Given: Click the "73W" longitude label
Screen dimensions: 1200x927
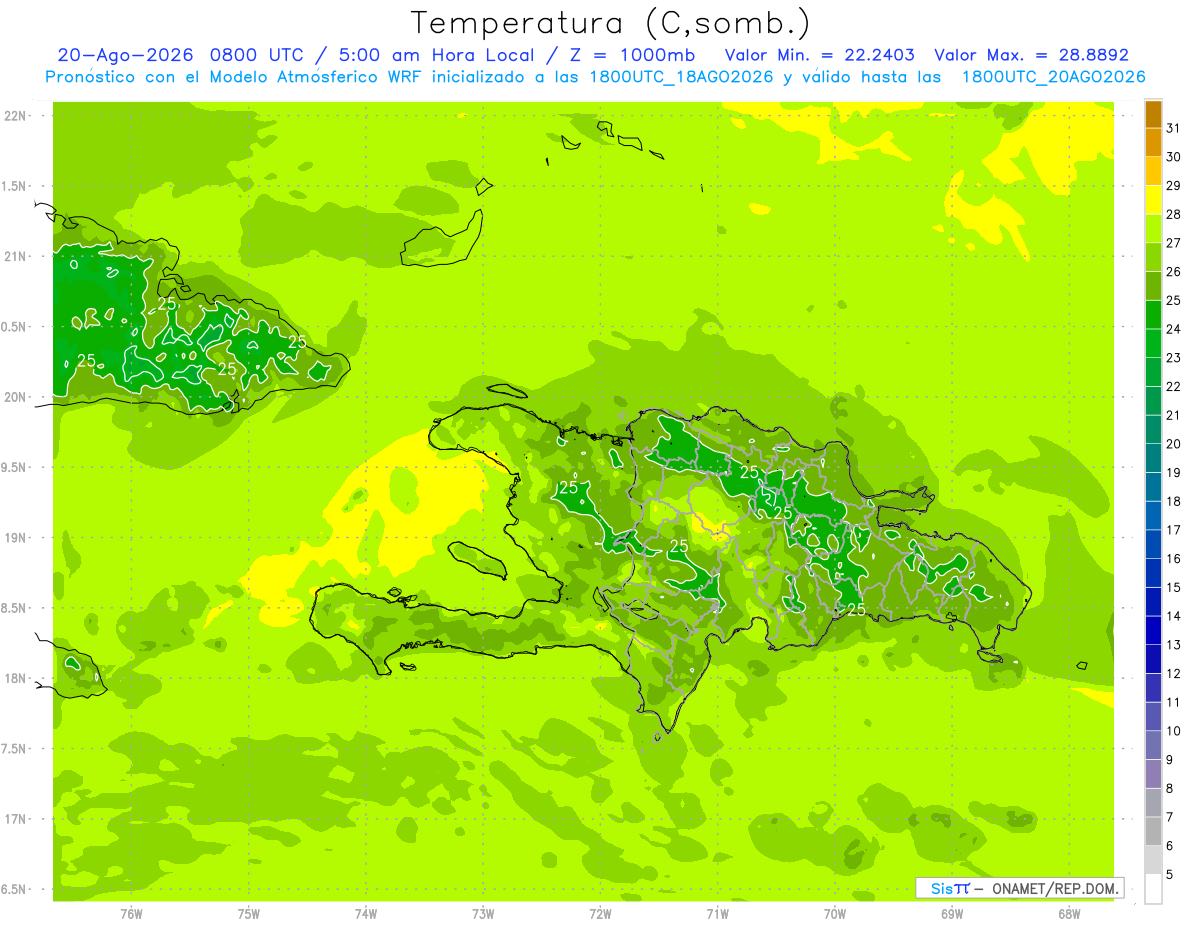Looking at the screenshot, I should pos(483,913).
